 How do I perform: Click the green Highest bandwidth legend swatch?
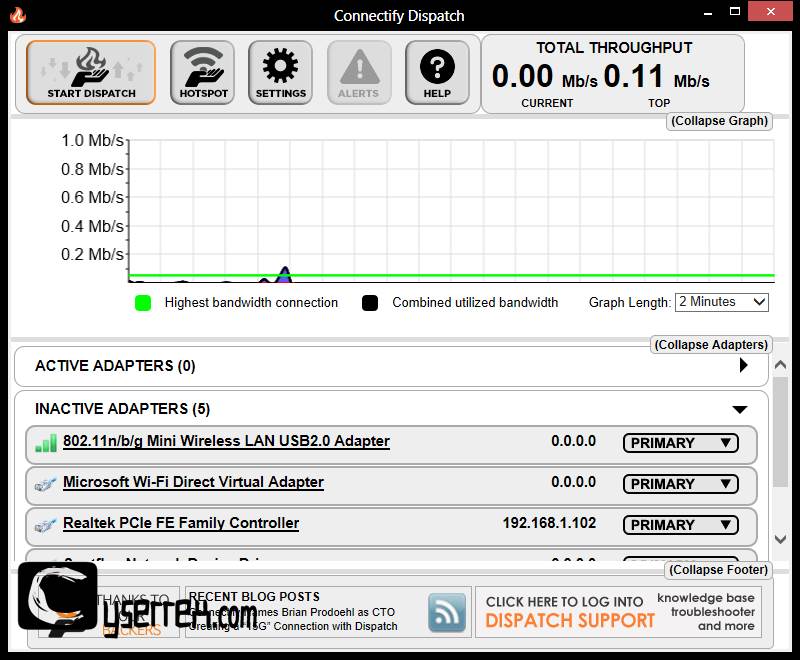coord(143,303)
